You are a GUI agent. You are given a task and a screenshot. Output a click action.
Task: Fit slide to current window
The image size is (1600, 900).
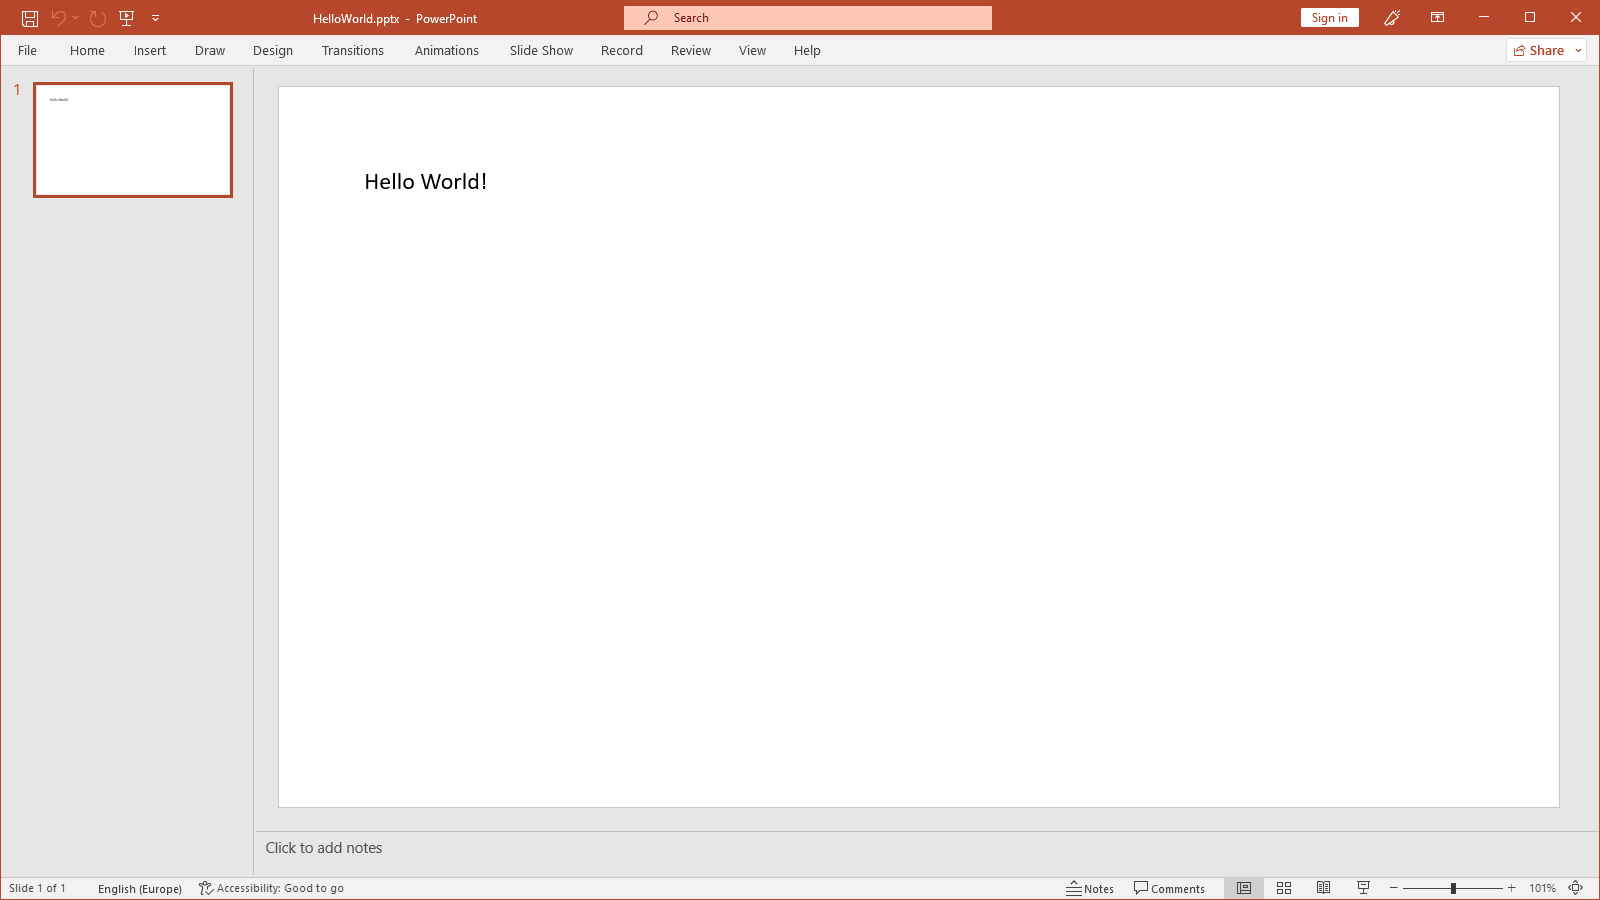pyautogui.click(x=1576, y=888)
